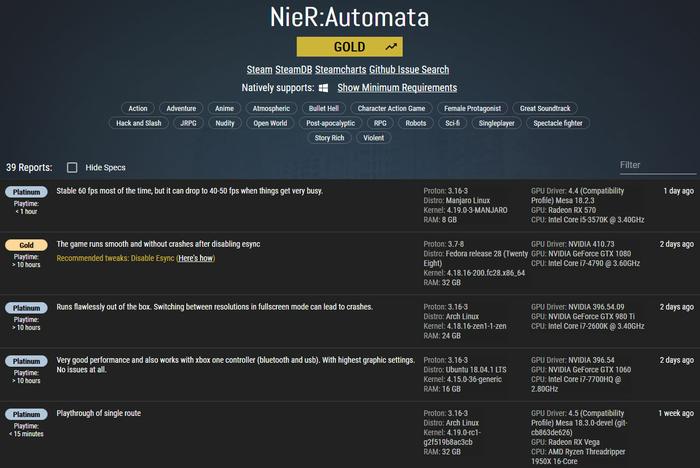Click the "The game runs smooth and without crashes" text
This screenshot has width=700, height=468.
[158, 244]
